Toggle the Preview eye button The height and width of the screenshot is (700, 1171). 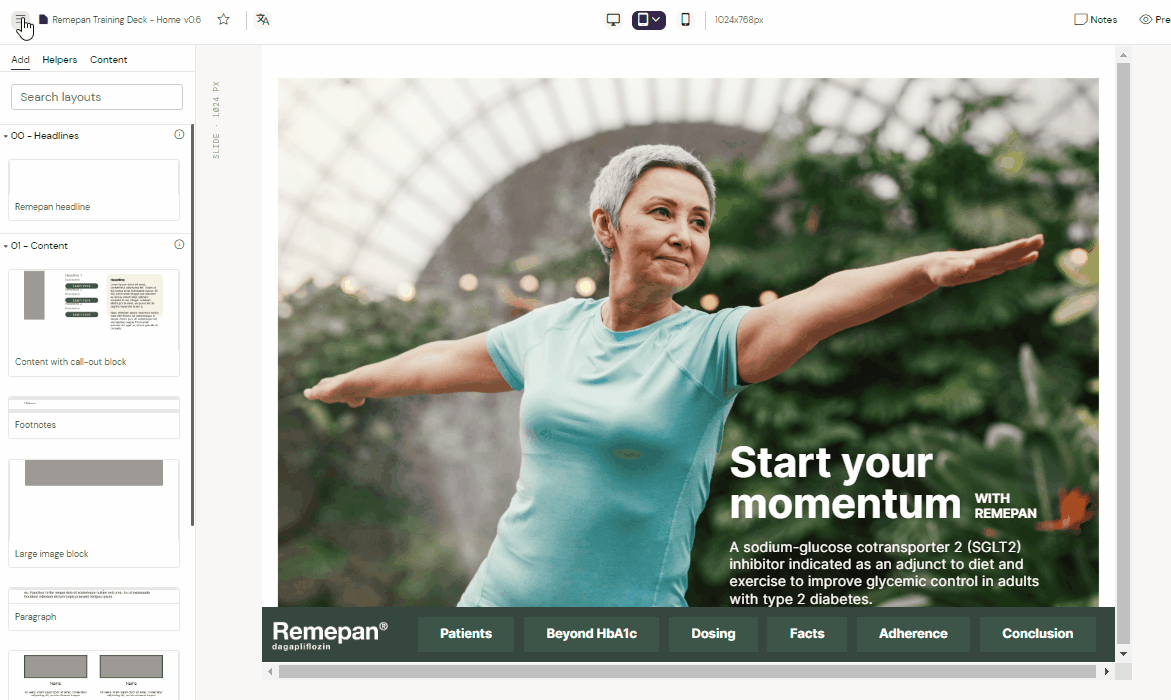(1155, 19)
